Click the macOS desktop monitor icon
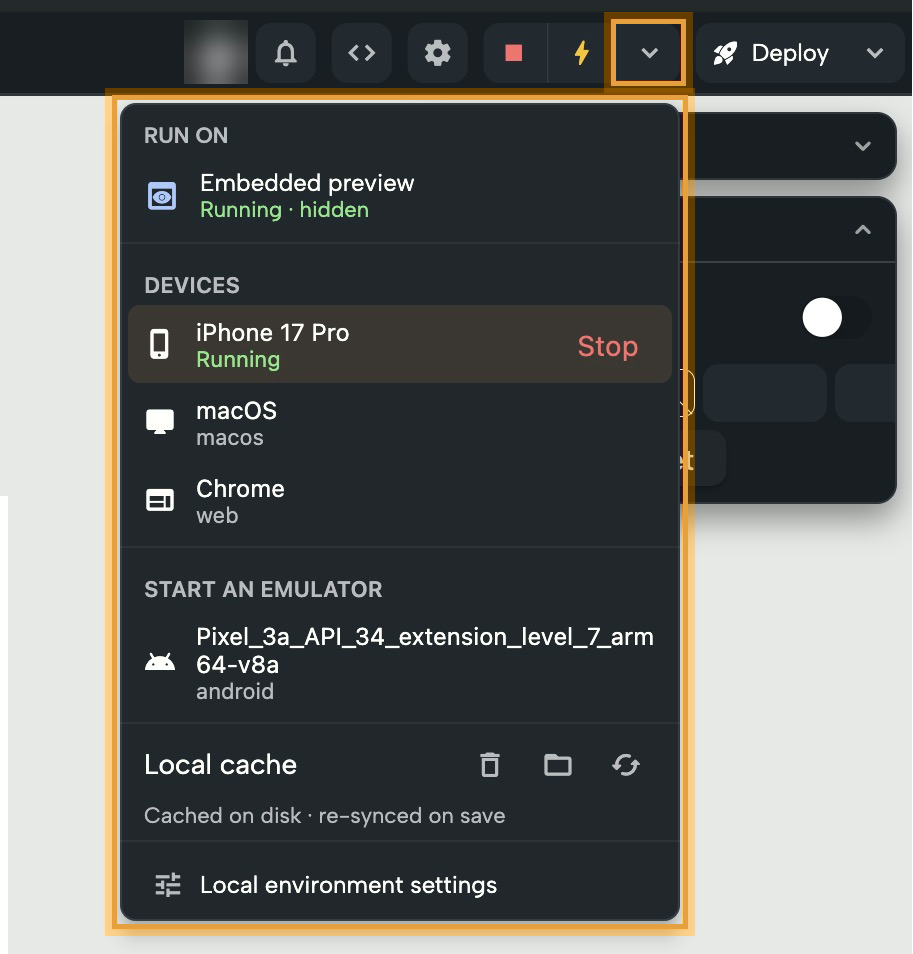Image resolution: width=913 pixels, height=954 pixels. tap(160, 422)
